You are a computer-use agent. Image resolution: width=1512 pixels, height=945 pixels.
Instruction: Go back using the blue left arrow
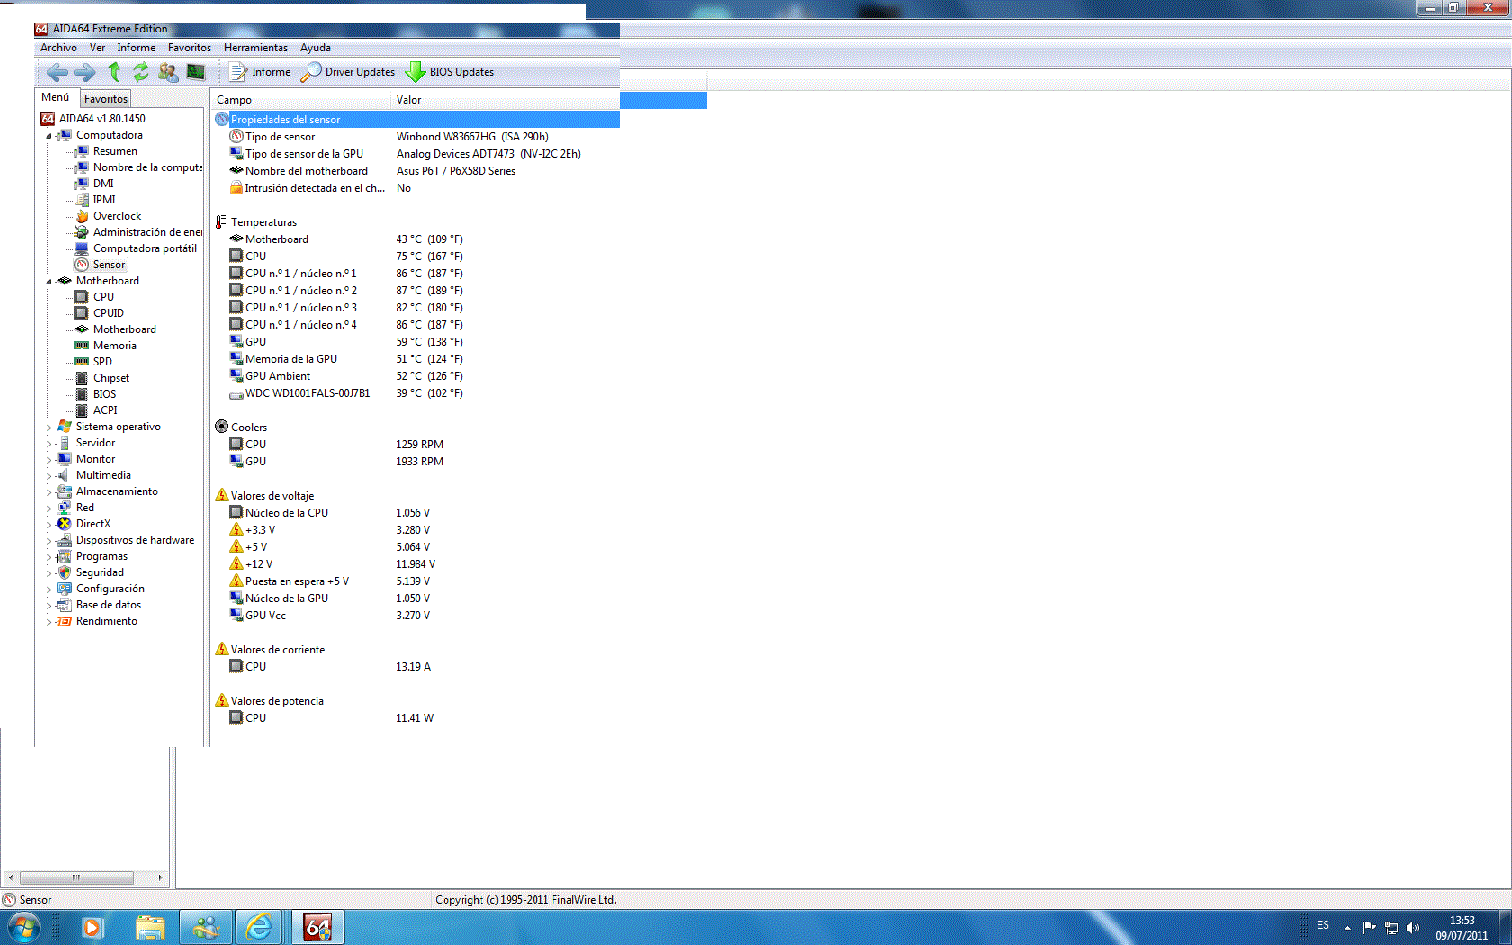coord(57,72)
